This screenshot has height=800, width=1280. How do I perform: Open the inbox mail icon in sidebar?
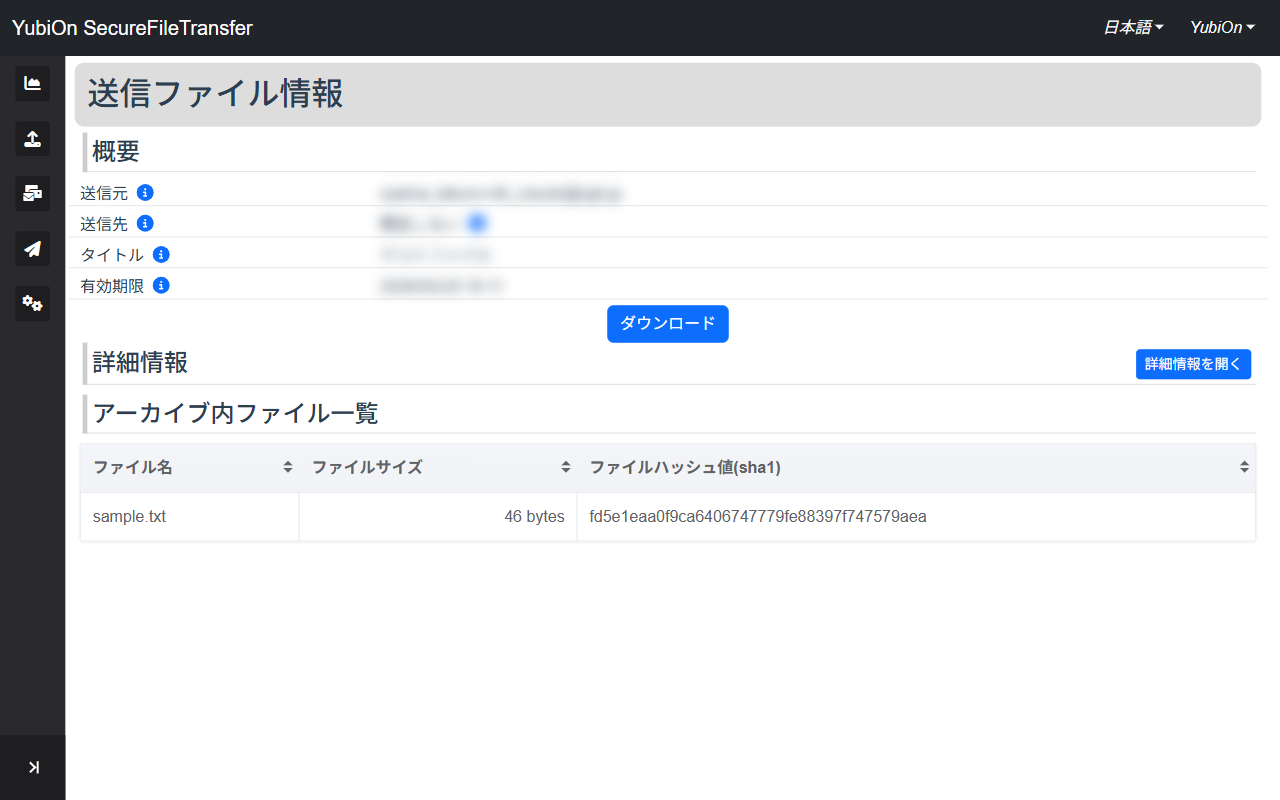[x=32, y=194]
